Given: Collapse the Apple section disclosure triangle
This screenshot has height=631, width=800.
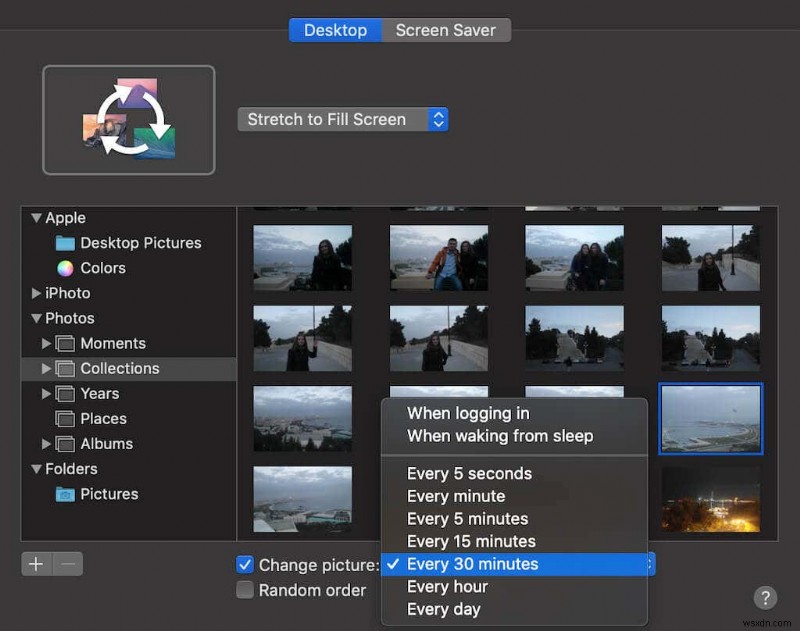Looking at the screenshot, I should (x=35, y=218).
